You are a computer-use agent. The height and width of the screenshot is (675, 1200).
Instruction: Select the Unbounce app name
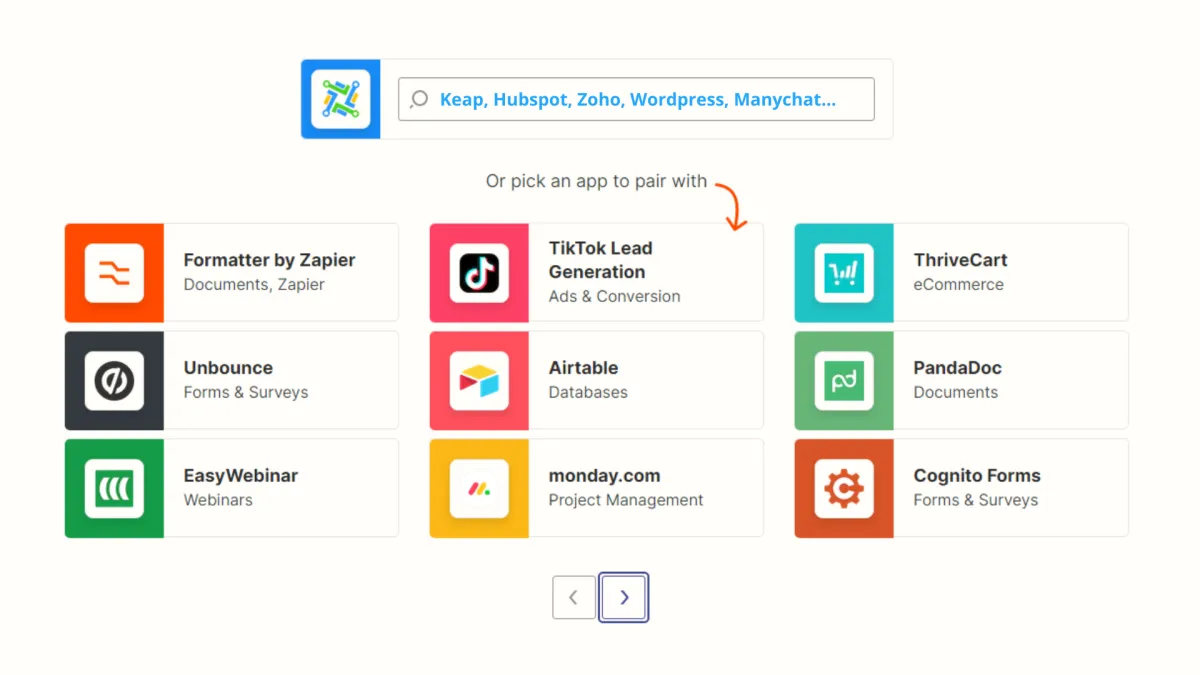[x=228, y=368]
